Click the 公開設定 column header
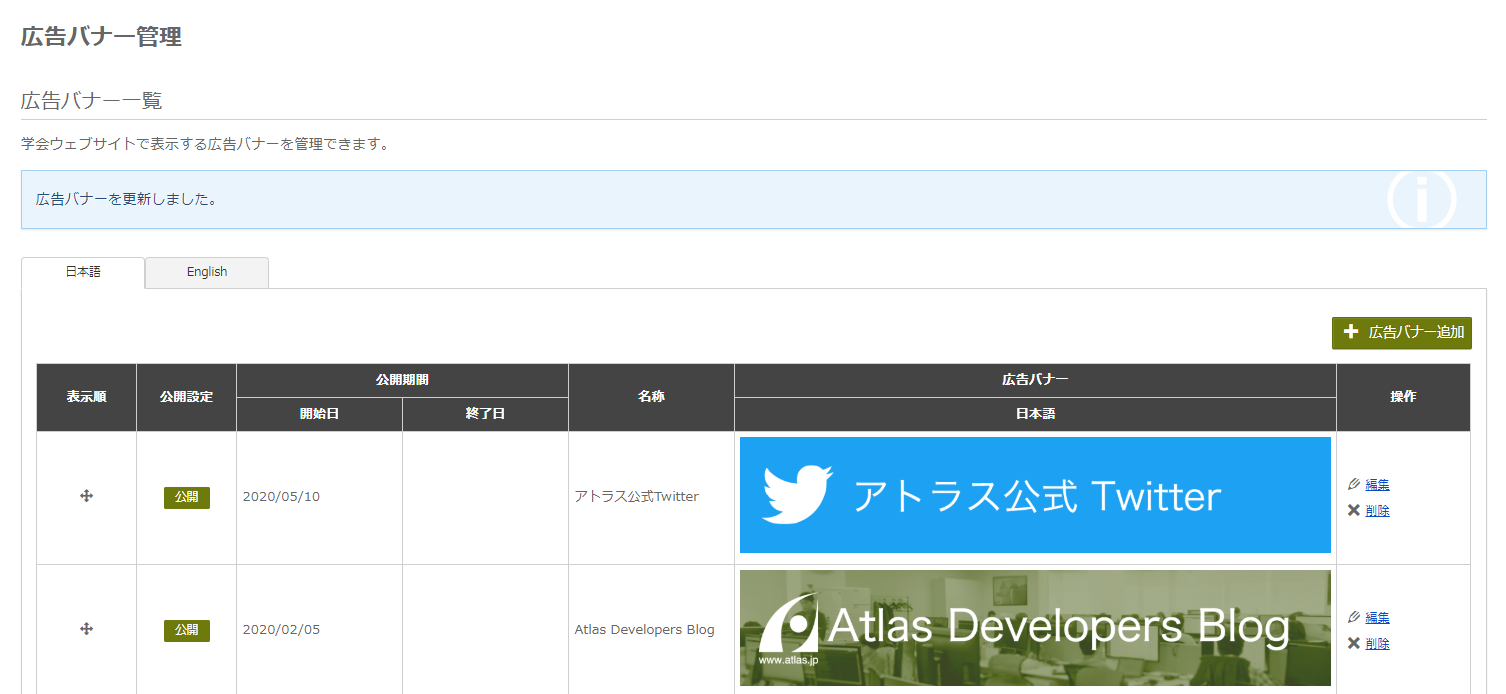The image size is (1506, 694). tap(186, 397)
